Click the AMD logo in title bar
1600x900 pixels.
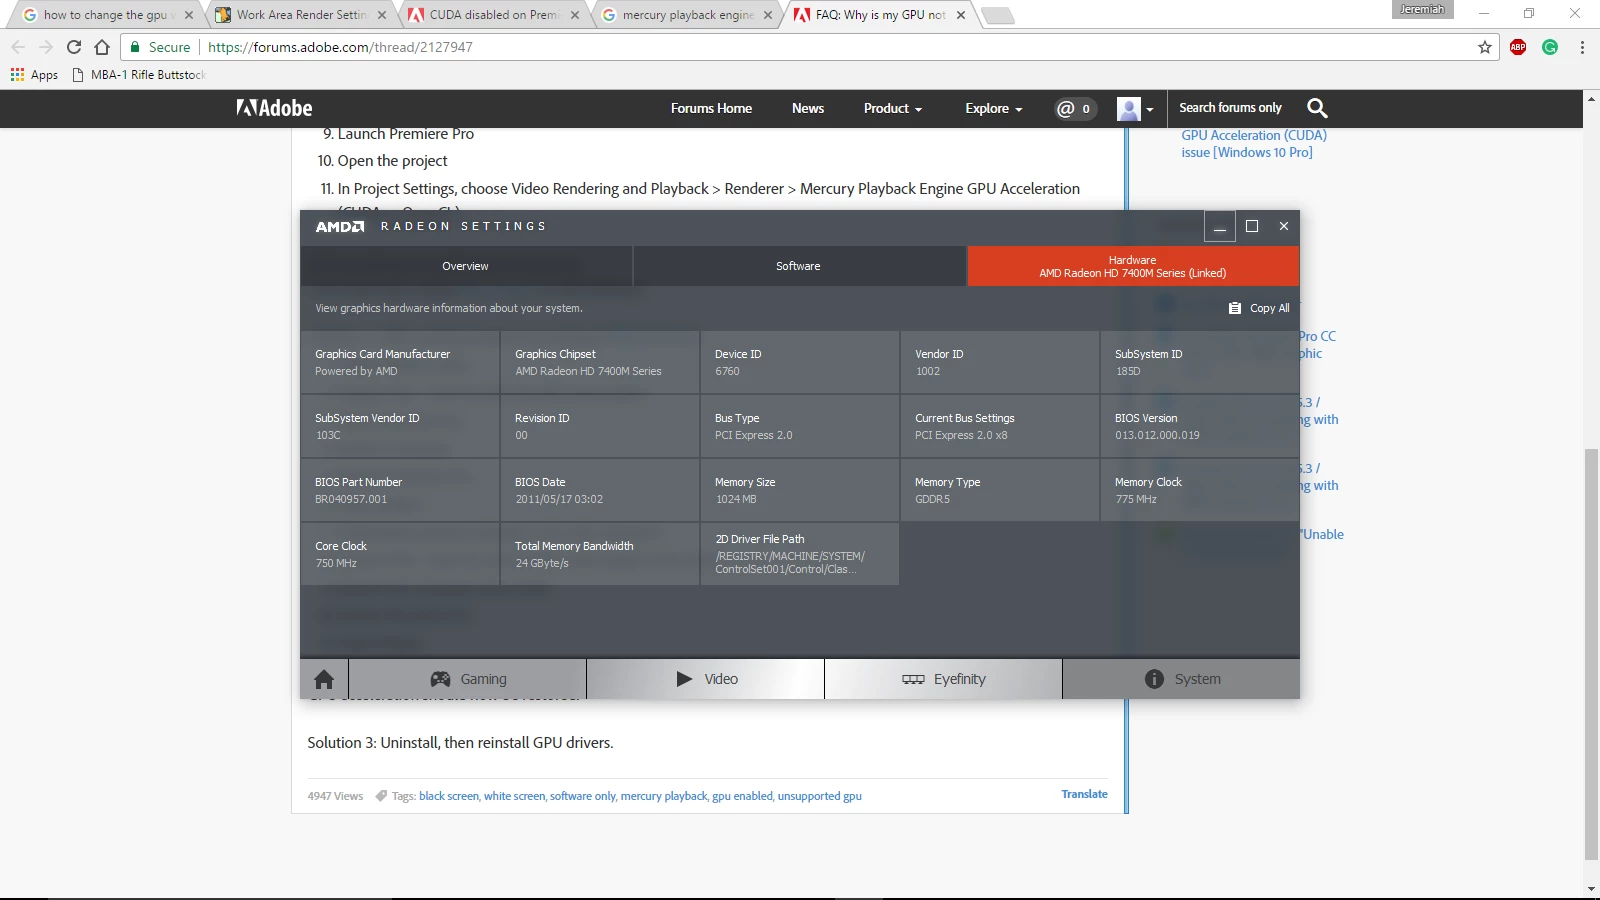340,226
